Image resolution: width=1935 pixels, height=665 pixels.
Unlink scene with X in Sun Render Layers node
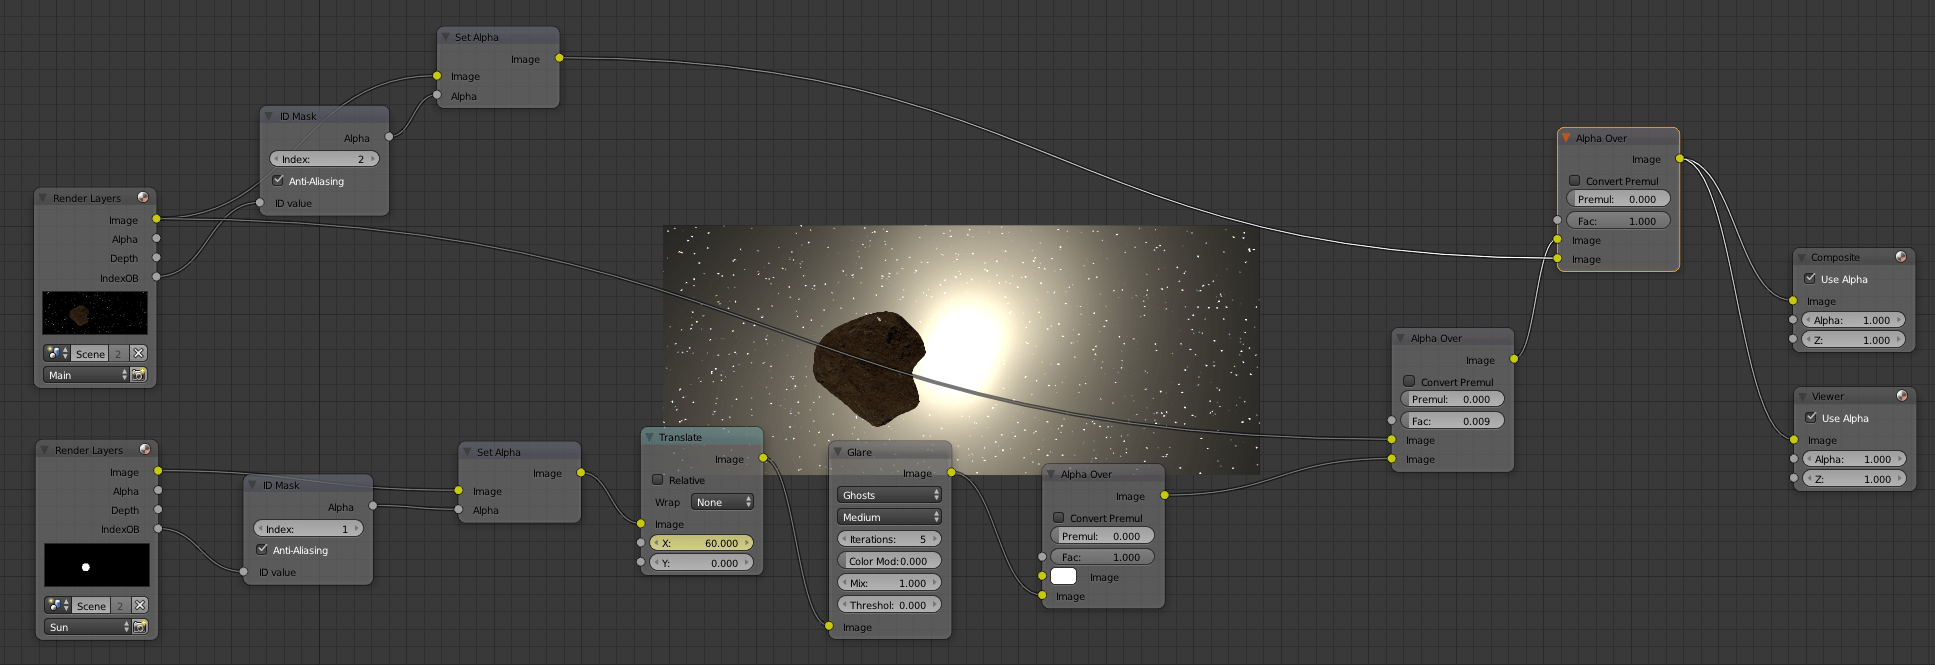tap(140, 606)
